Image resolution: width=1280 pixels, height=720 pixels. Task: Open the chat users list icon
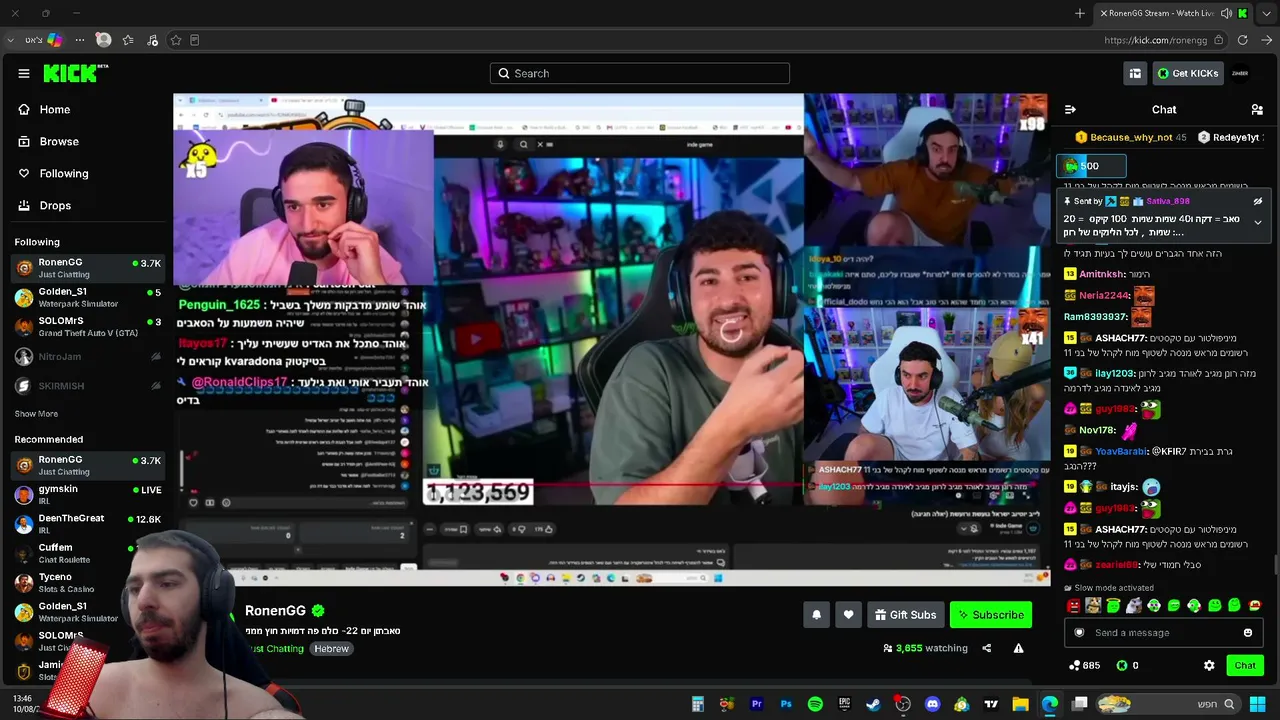[1257, 109]
